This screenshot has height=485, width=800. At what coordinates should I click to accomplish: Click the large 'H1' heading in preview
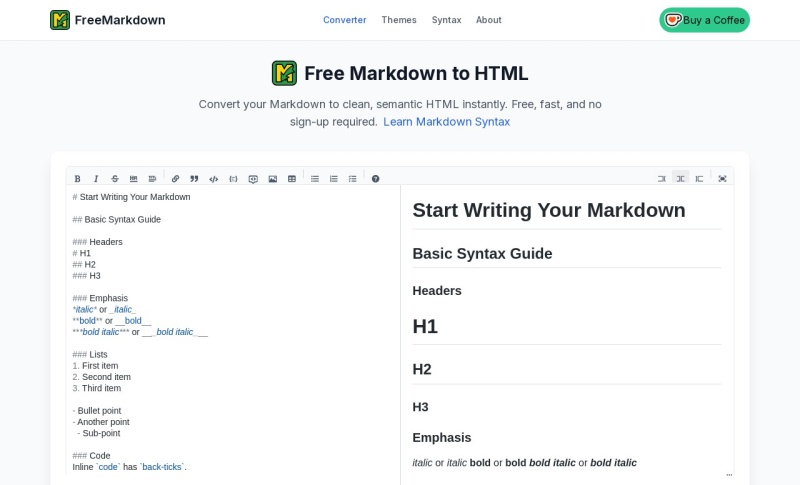[425, 326]
